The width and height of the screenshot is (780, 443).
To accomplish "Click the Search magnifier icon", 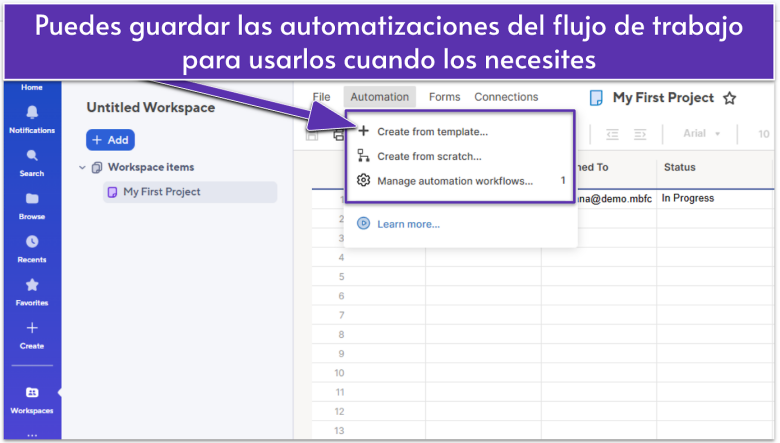I will pos(32,156).
